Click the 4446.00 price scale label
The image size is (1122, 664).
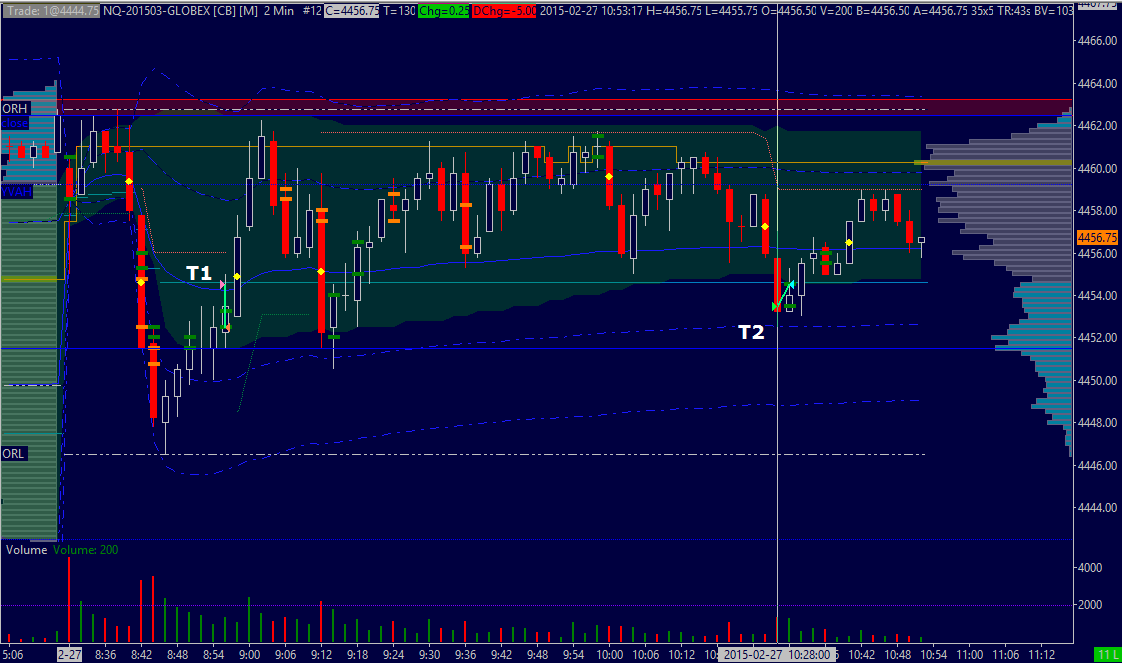(1098, 466)
